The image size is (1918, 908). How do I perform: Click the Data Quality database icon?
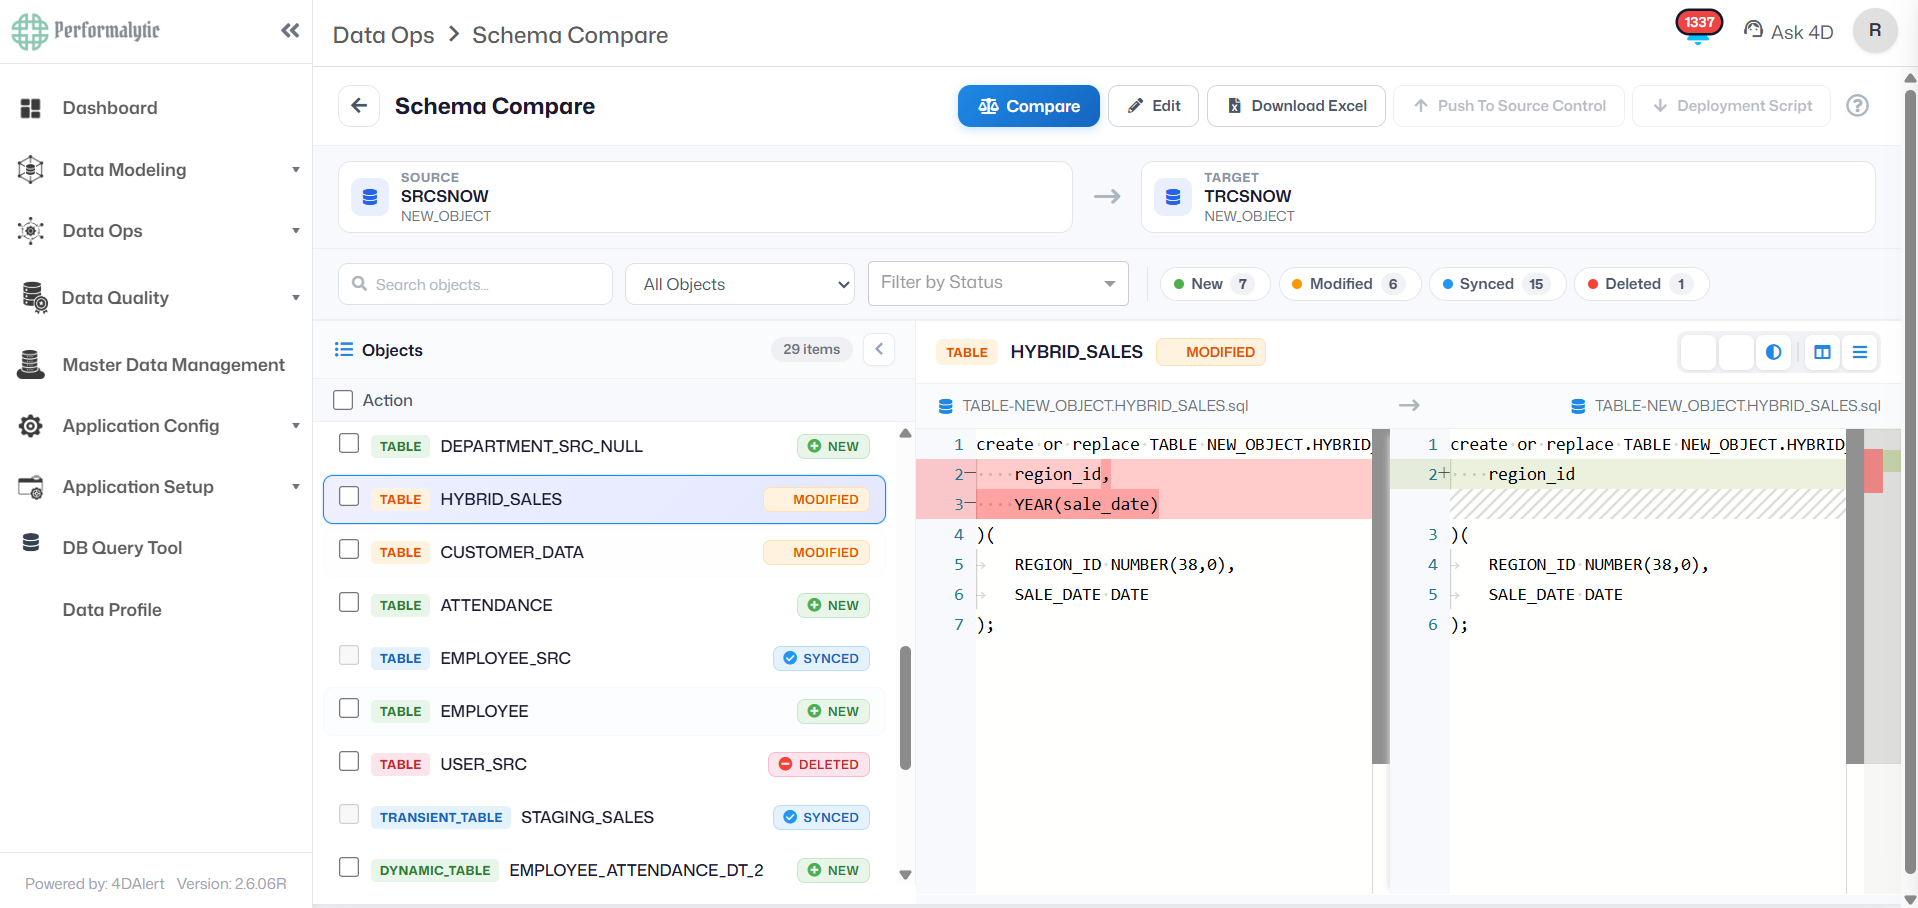tap(34, 297)
